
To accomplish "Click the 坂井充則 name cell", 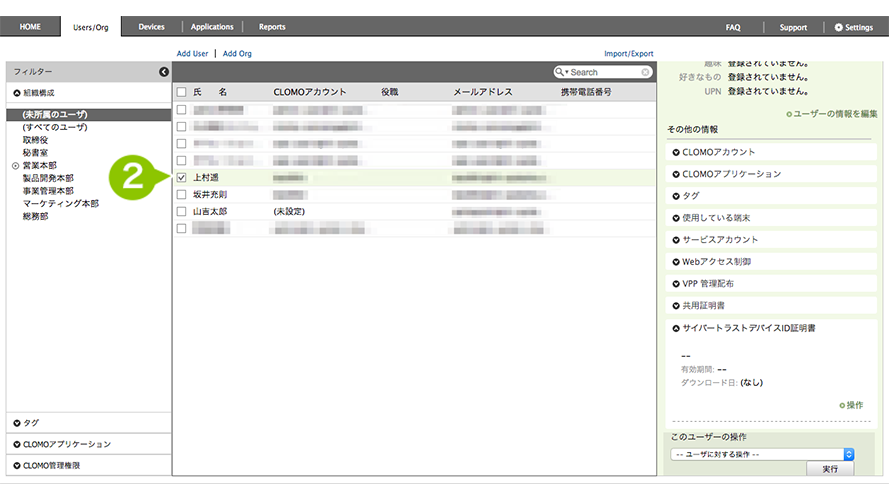I will (210, 194).
